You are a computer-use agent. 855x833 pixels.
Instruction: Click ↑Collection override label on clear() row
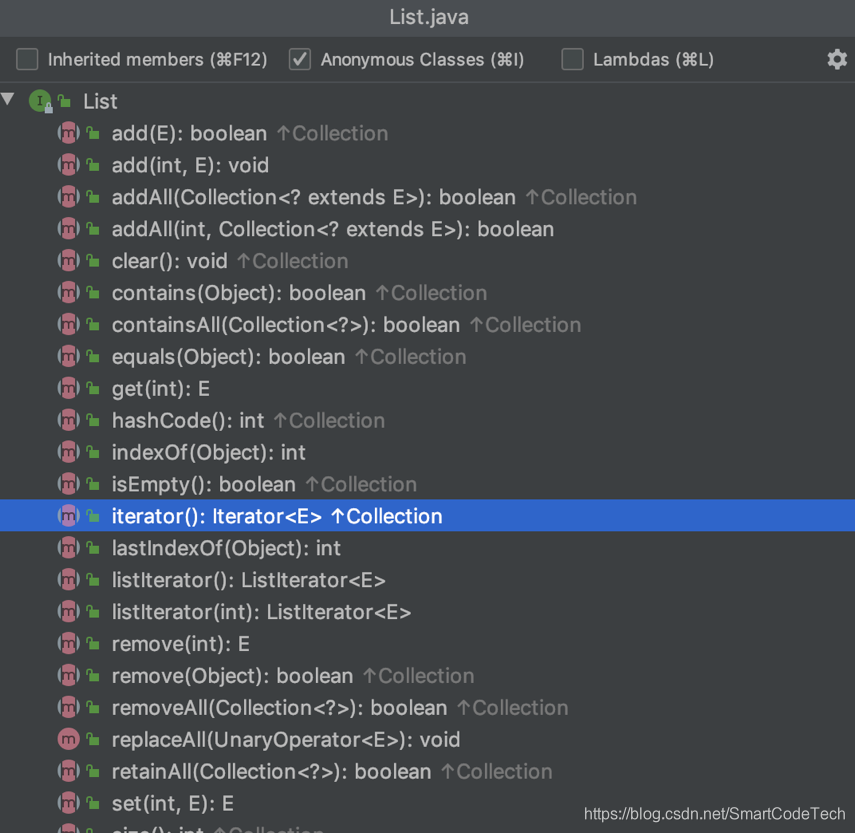tap(293, 261)
